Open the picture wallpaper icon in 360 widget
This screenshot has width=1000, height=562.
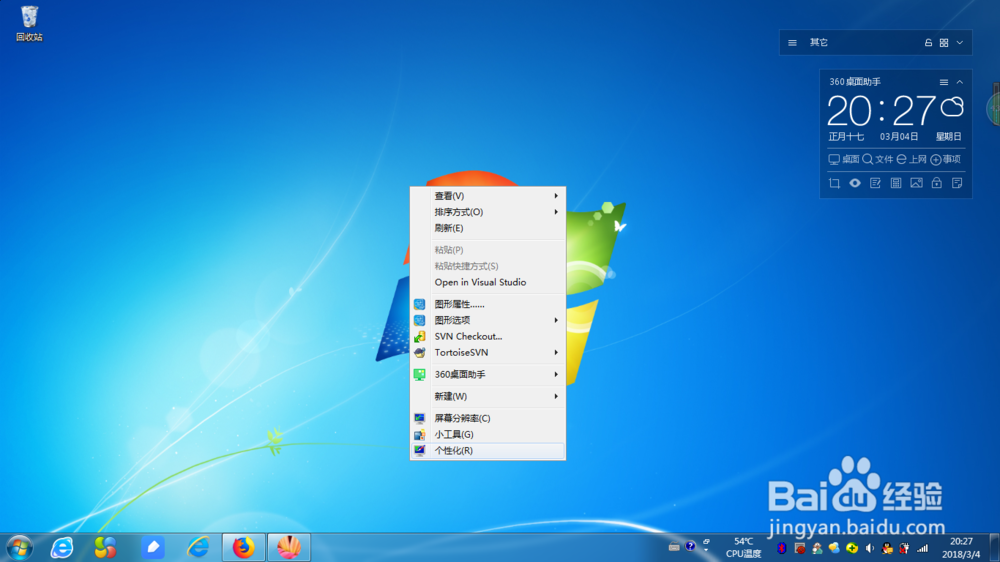(x=916, y=183)
